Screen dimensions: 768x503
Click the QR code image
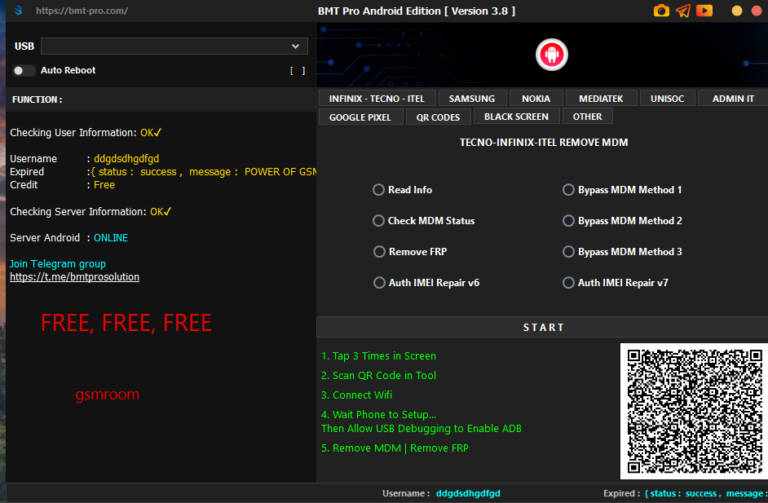[x=695, y=411]
